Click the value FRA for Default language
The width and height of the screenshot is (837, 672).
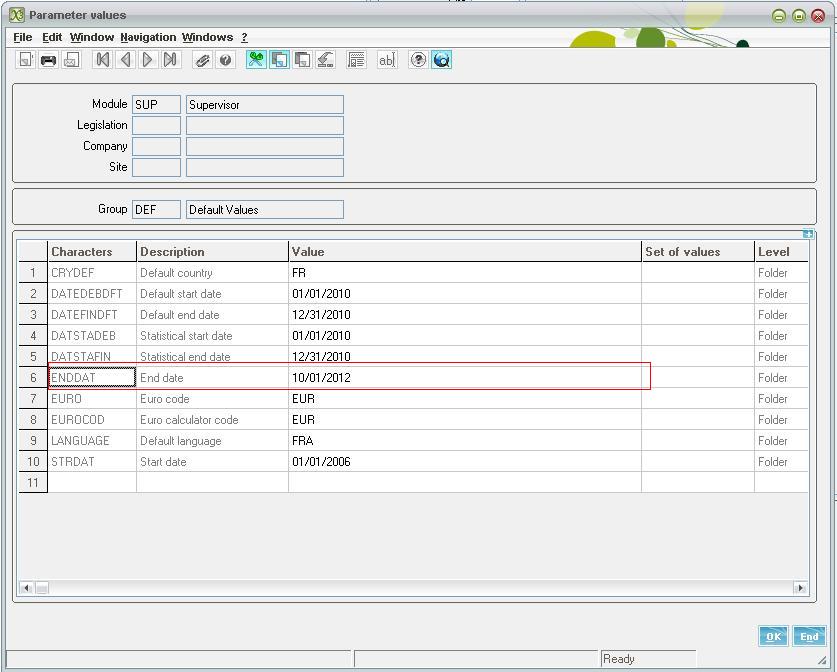465,441
